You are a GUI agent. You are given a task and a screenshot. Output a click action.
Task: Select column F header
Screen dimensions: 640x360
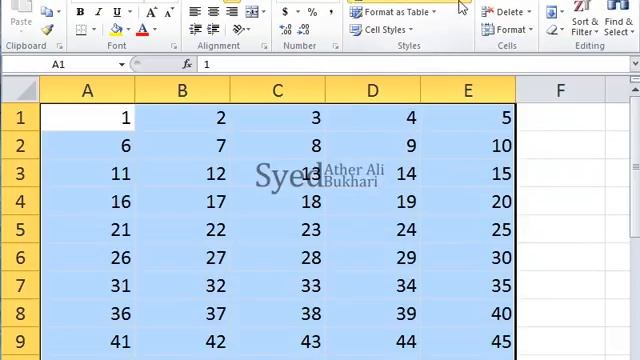561,90
